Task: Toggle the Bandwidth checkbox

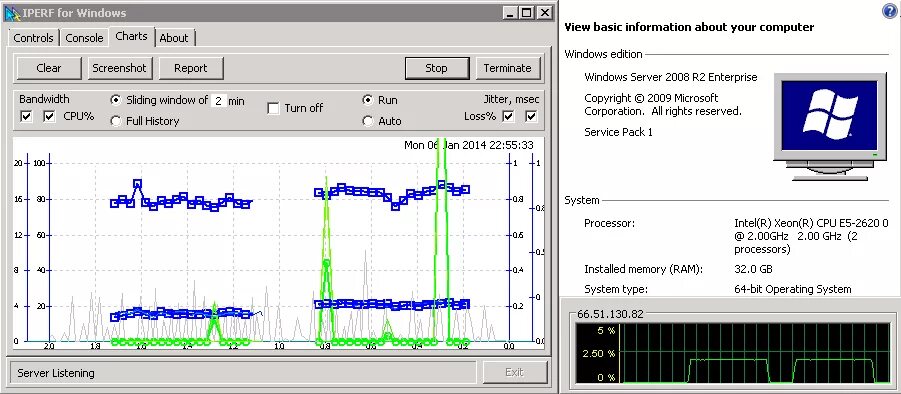Action: [x=26, y=117]
